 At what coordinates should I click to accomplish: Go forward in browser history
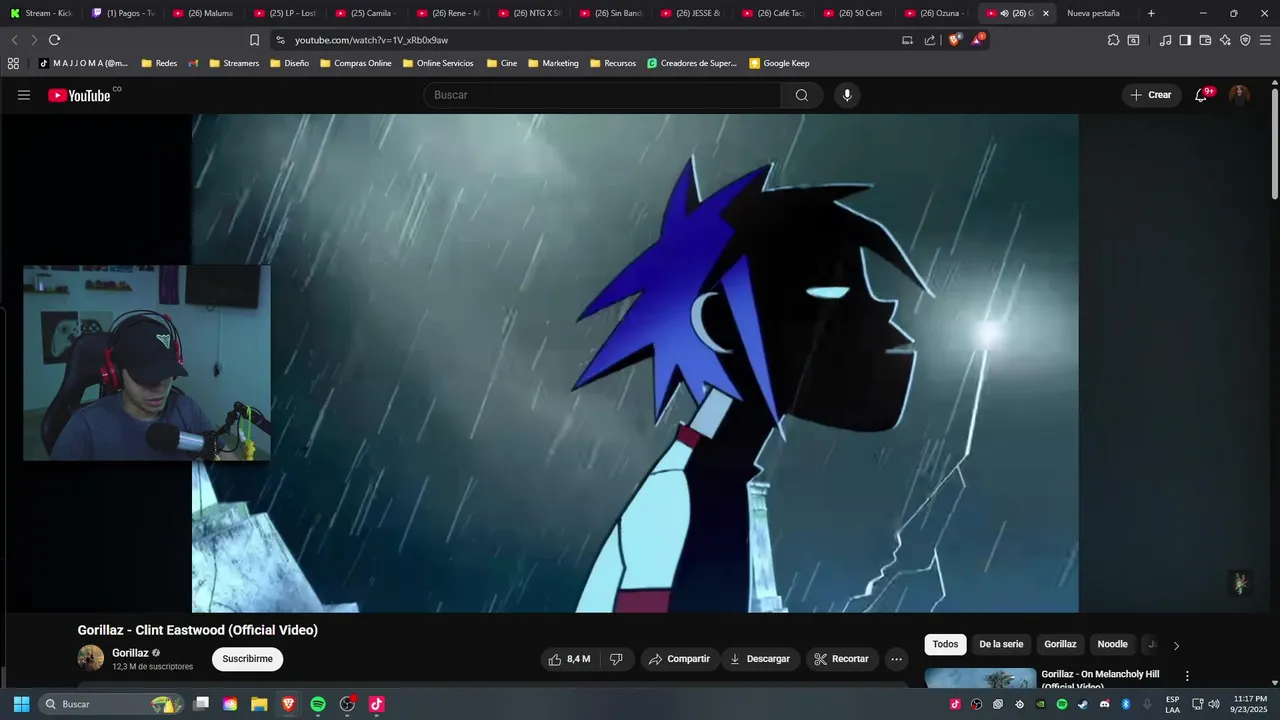point(34,40)
